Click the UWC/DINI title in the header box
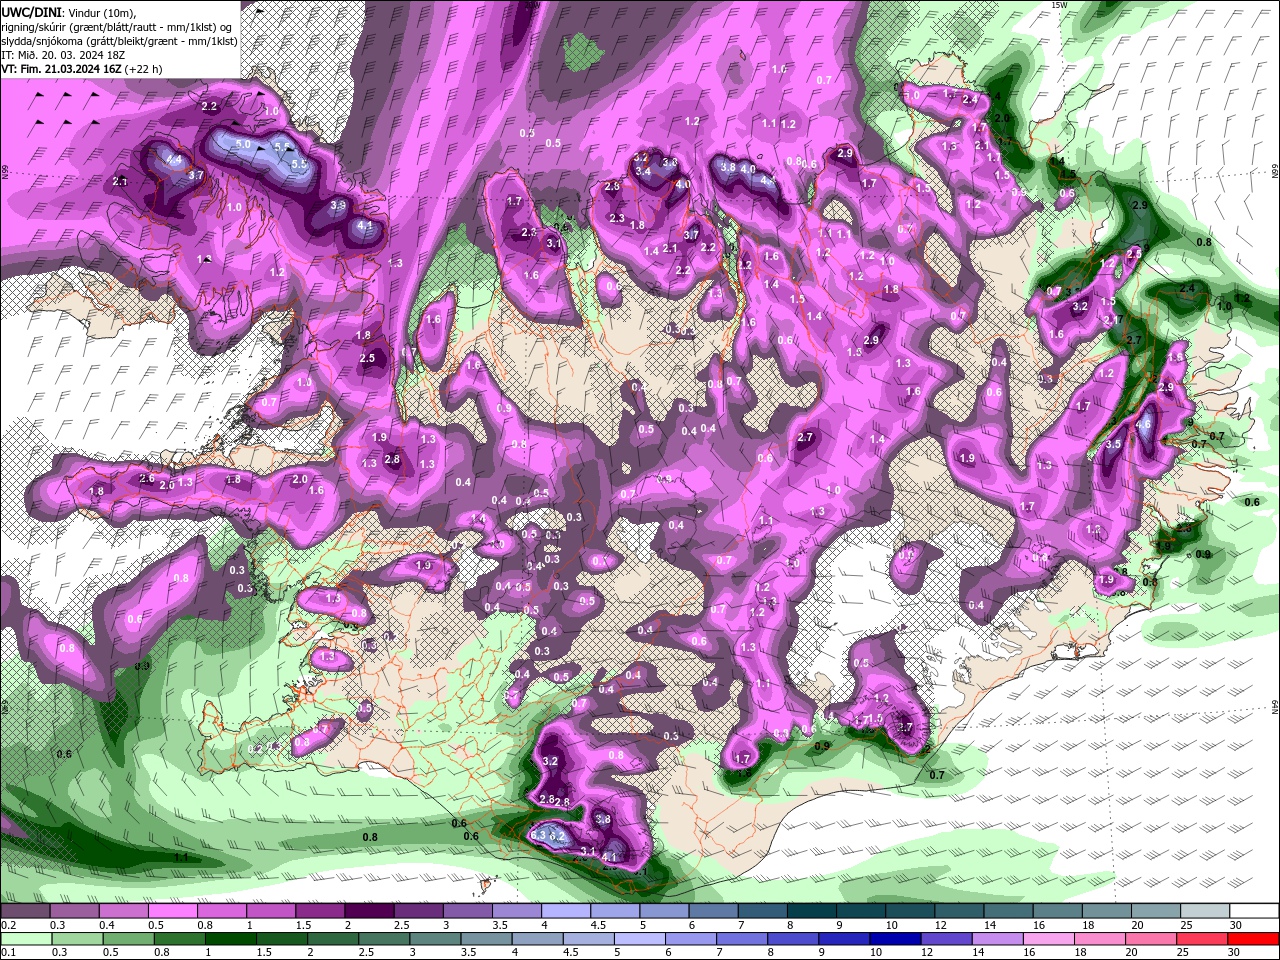Viewport: 1280px width, 960px height. click(x=30, y=11)
